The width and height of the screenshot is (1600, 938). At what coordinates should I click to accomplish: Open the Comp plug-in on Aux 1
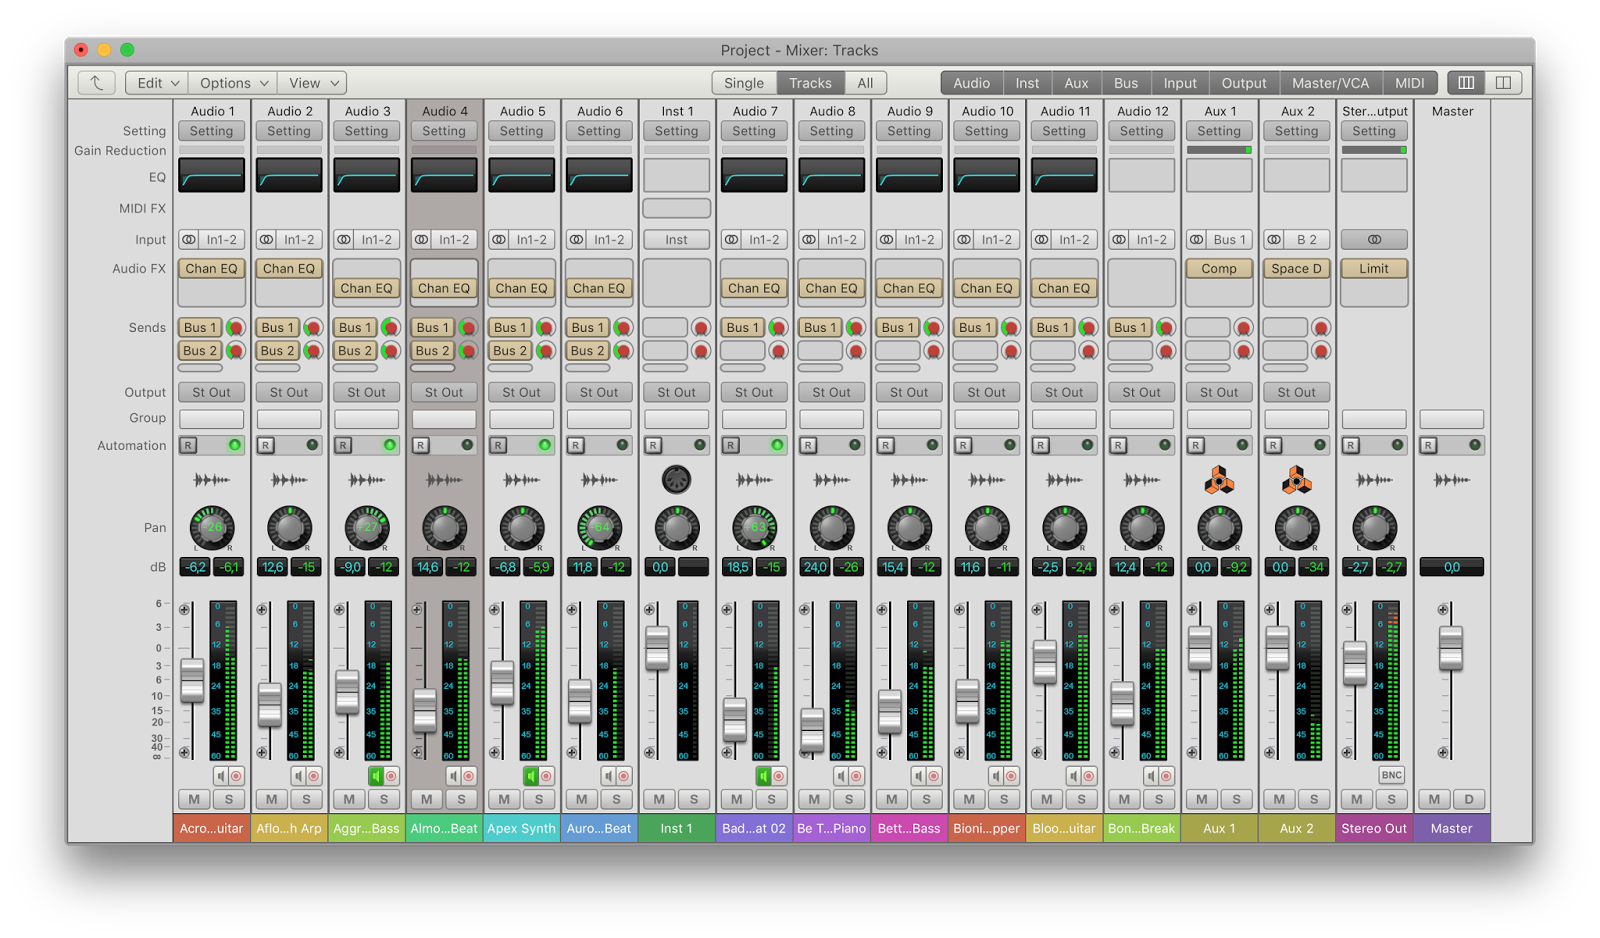coord(1219,268)
